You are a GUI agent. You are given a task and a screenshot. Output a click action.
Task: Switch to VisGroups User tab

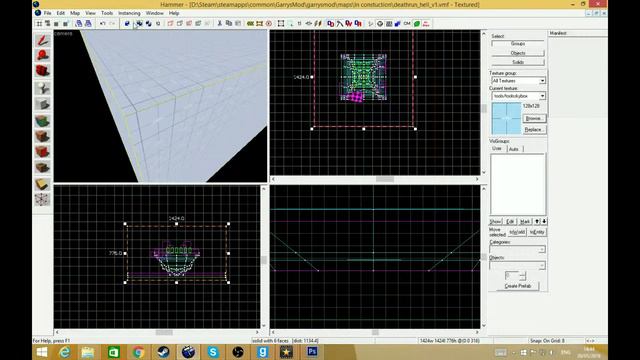[x=497, y=149]
